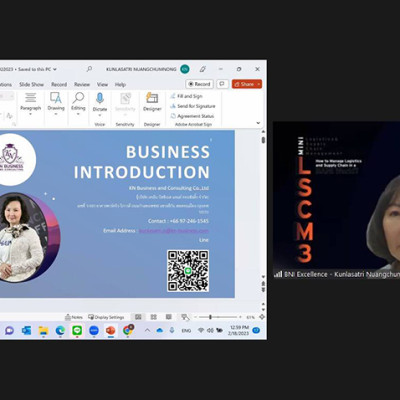Open LINE app from the taskbar
The image size is (400, 400).
click(x=77, y=330)
